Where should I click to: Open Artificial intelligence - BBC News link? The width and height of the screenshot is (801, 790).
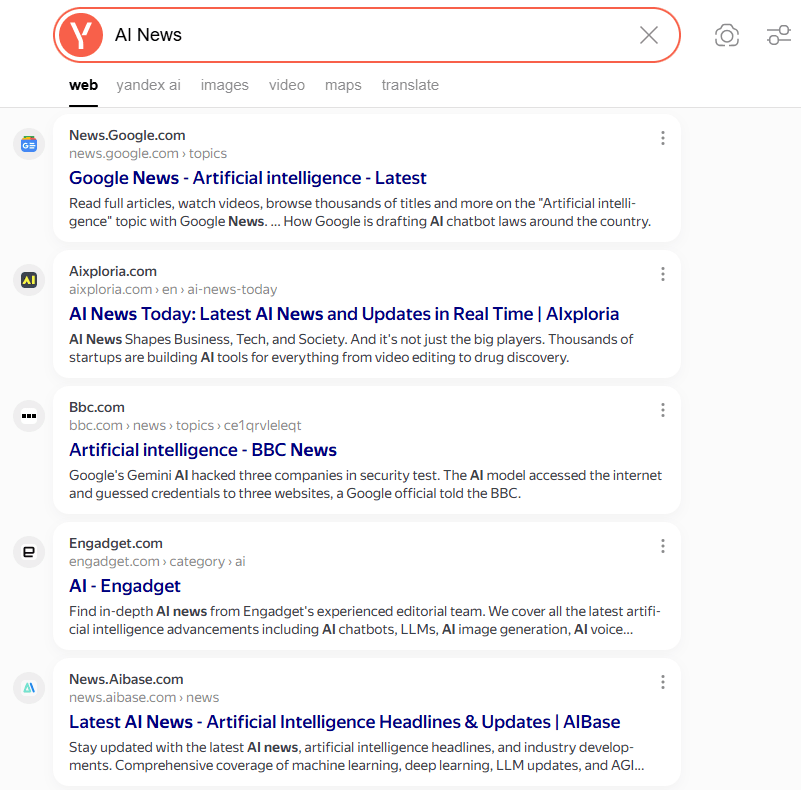(x=203, y=450)
